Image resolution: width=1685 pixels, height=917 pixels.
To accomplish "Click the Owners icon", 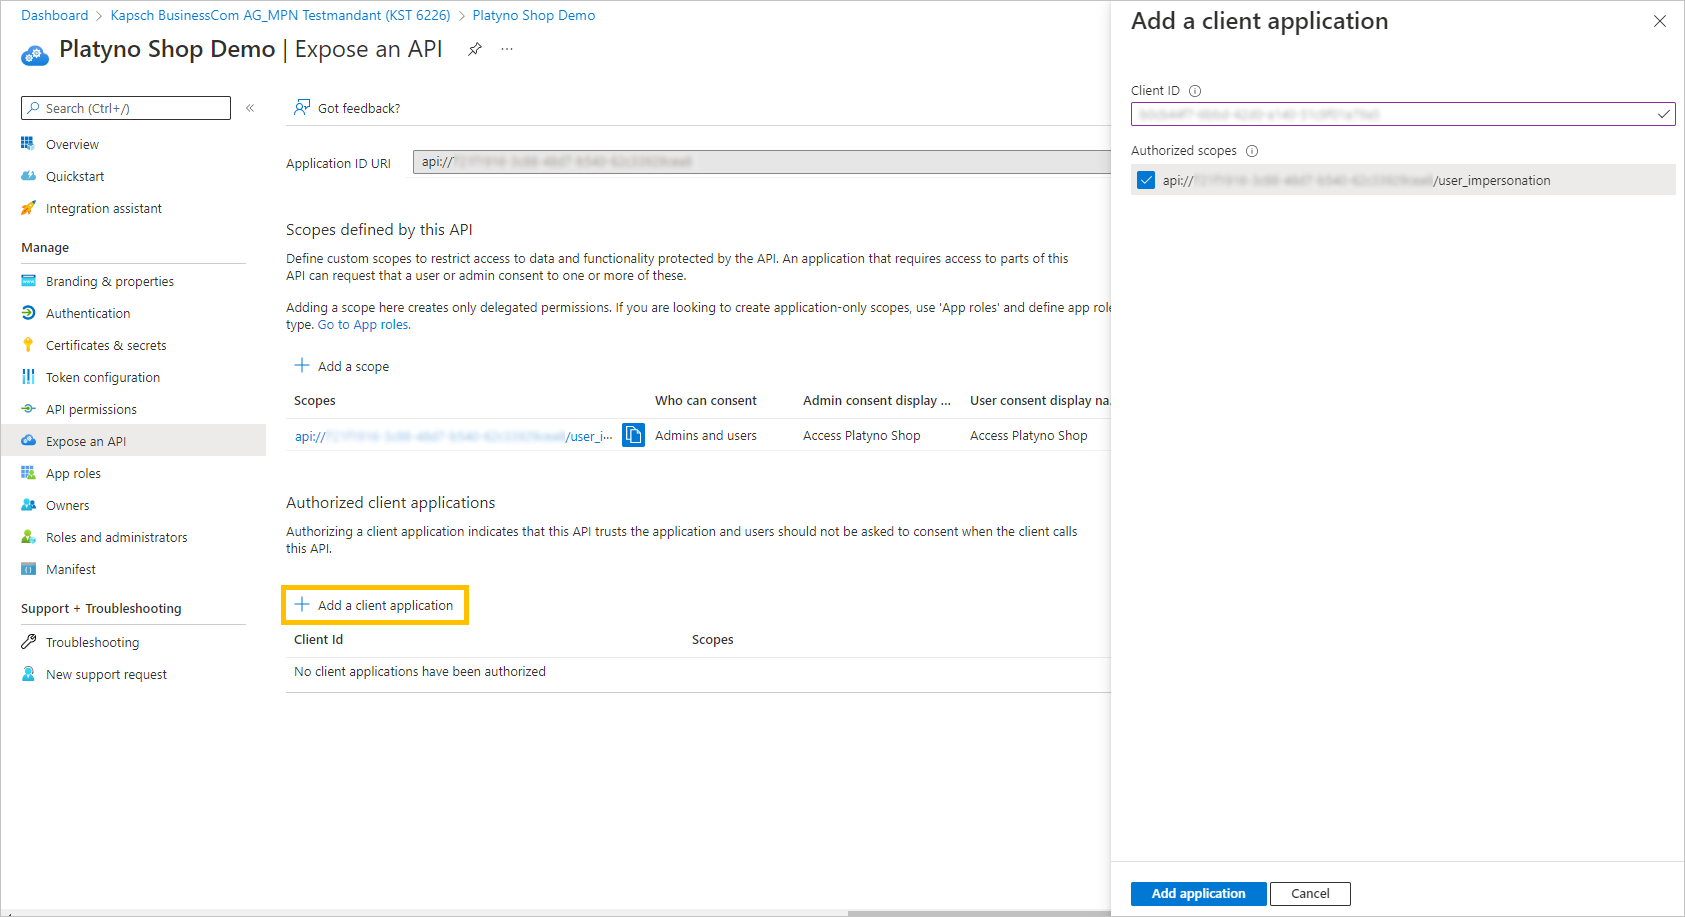I will [28, 505].
